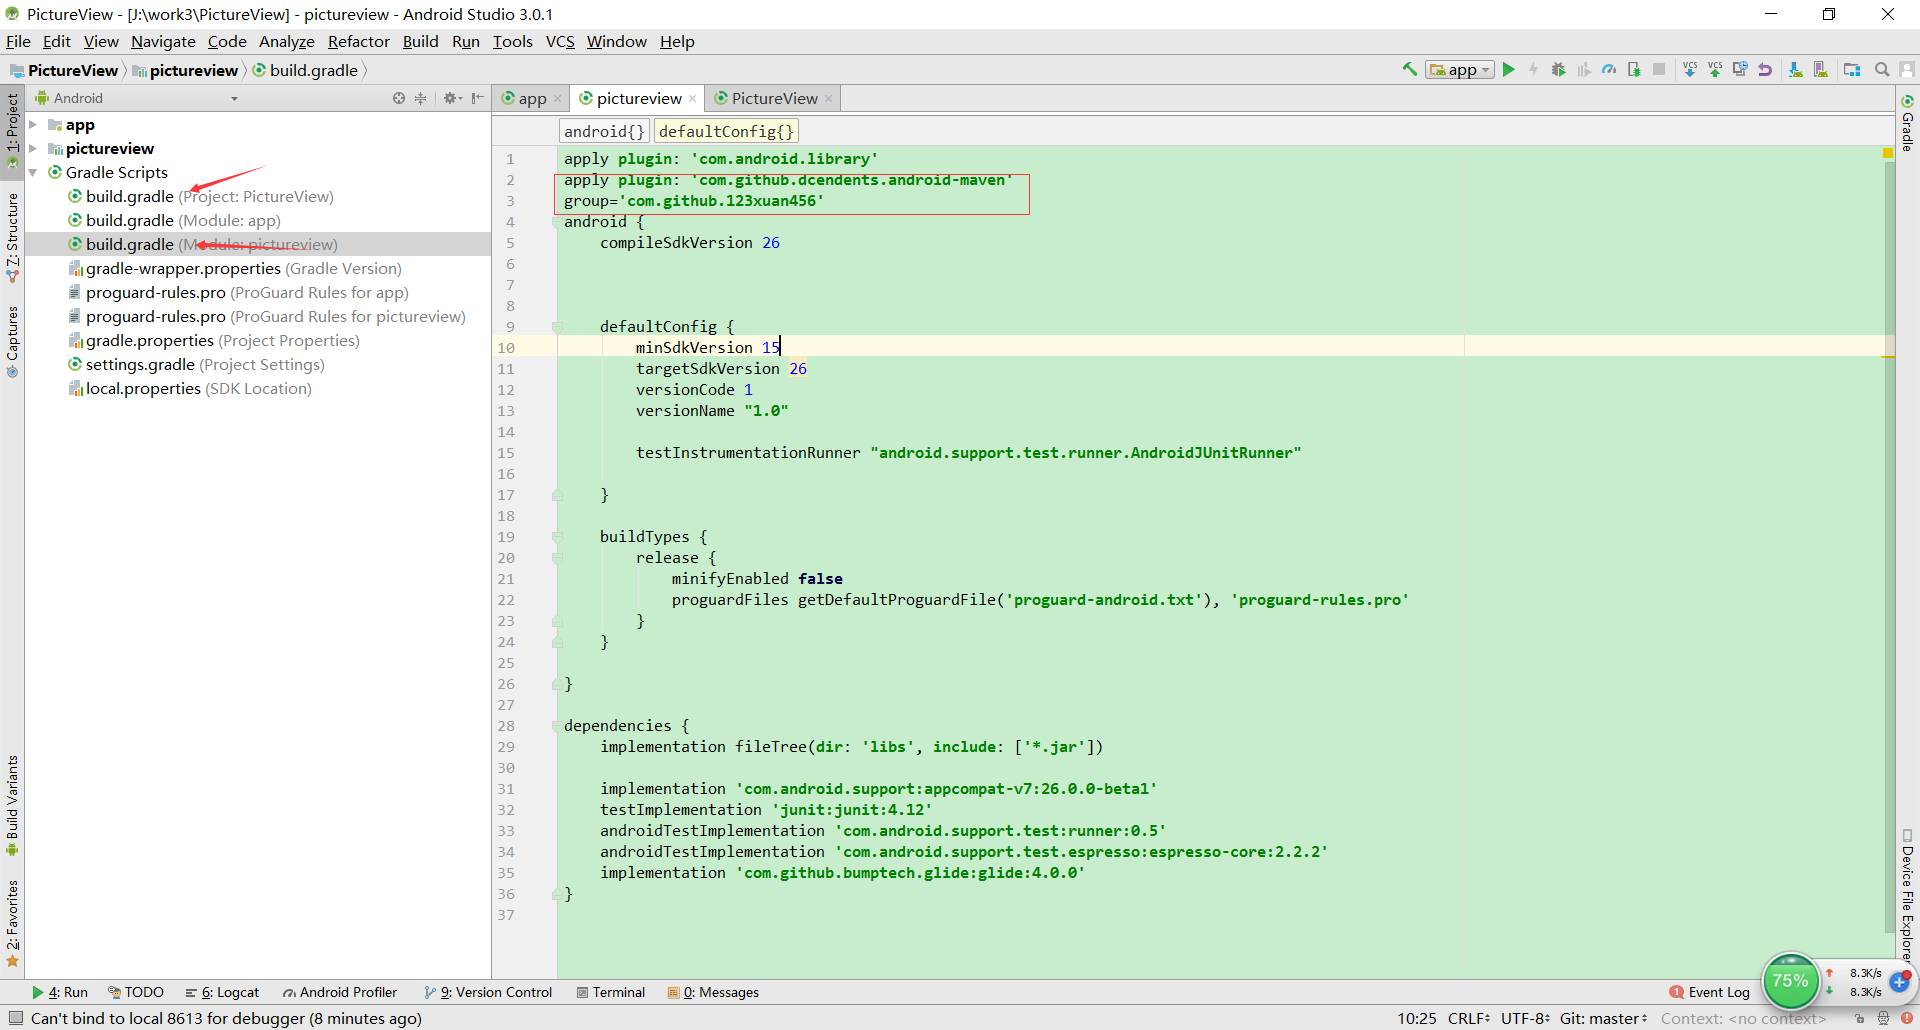This screenshot has width=1920, height=1030.
Task: Expand the pictureview module node
Action: pos(33,149)
